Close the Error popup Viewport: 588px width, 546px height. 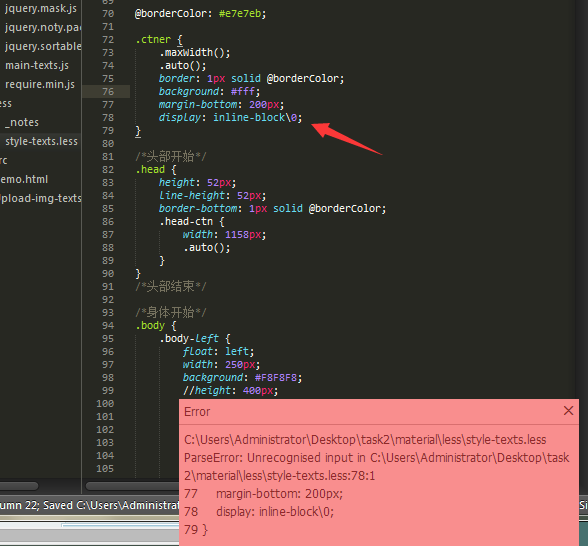(568, 411)
